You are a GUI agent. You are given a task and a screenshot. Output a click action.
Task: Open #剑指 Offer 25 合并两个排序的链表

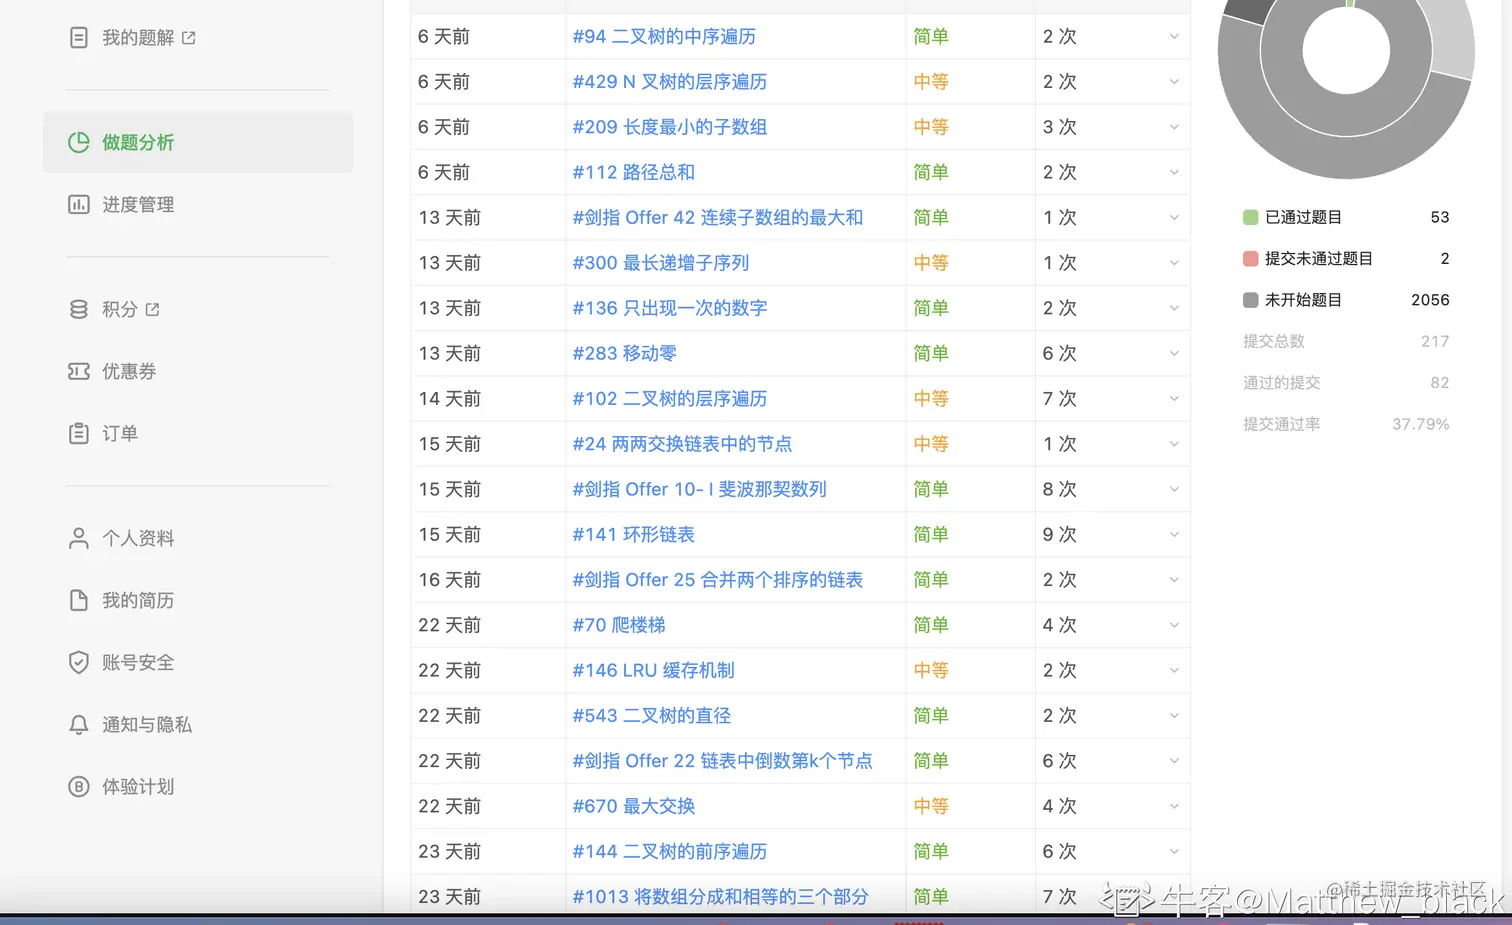pyautogui.click(x=716, y=579)
